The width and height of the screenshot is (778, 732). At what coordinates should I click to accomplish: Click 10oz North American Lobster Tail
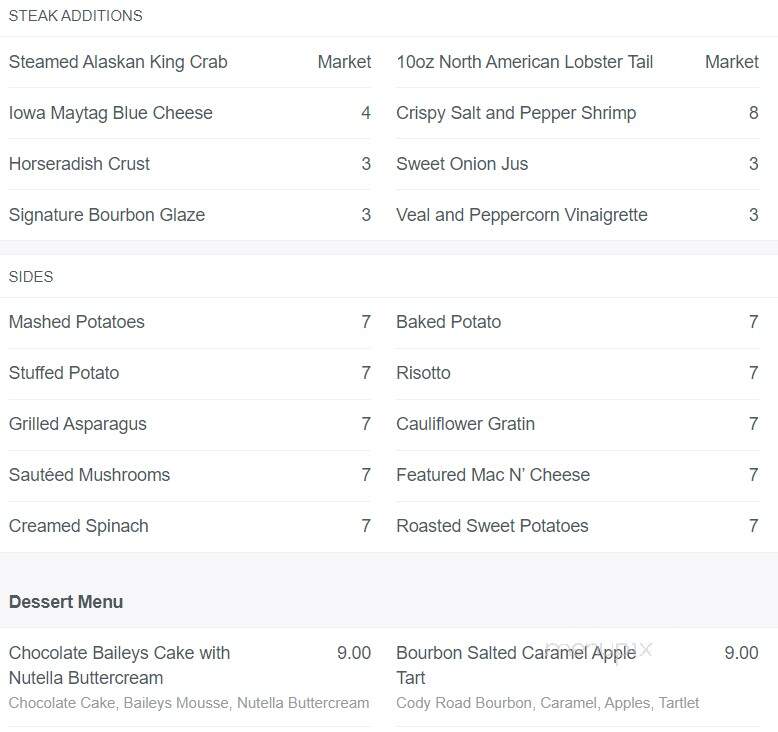tap(524, 62)
